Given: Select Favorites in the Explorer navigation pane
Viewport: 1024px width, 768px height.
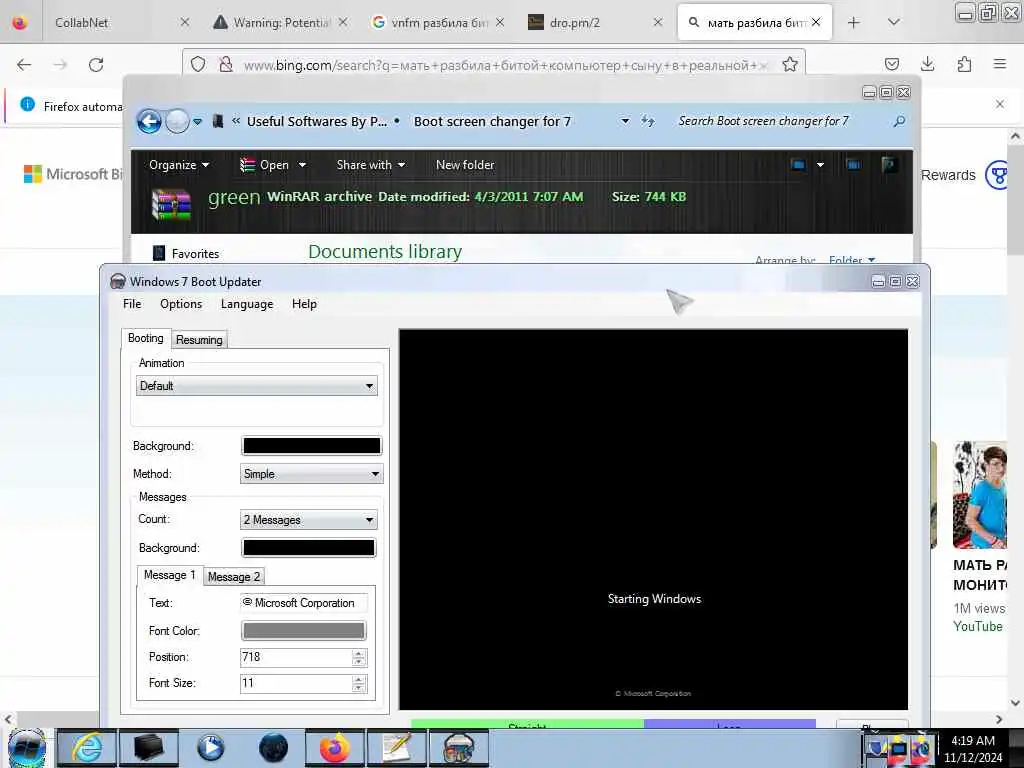Looking at the screenshot, I should 195,253.
